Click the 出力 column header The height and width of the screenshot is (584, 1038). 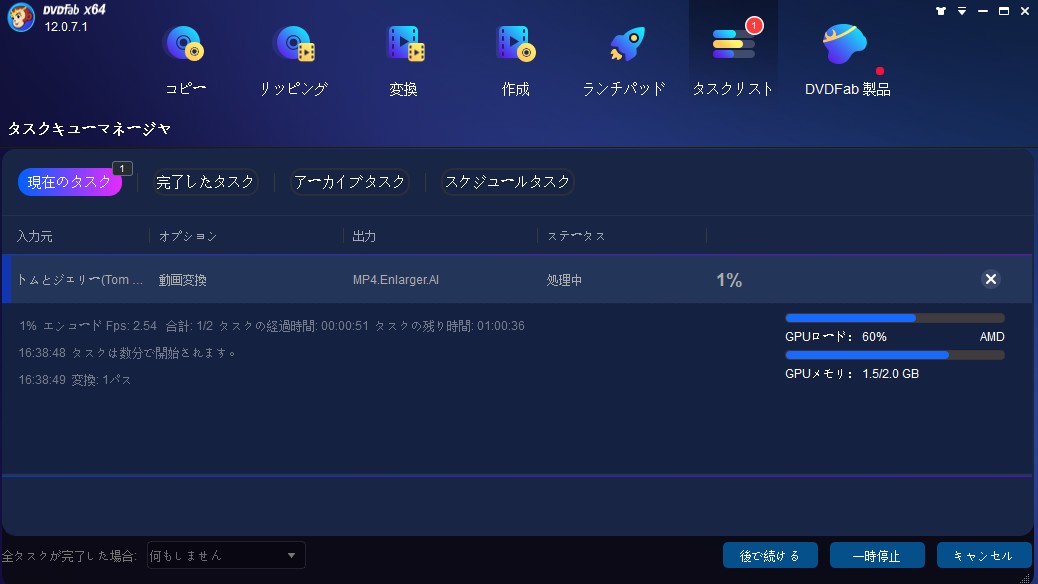pyautogui.click(x=364, y=236)
